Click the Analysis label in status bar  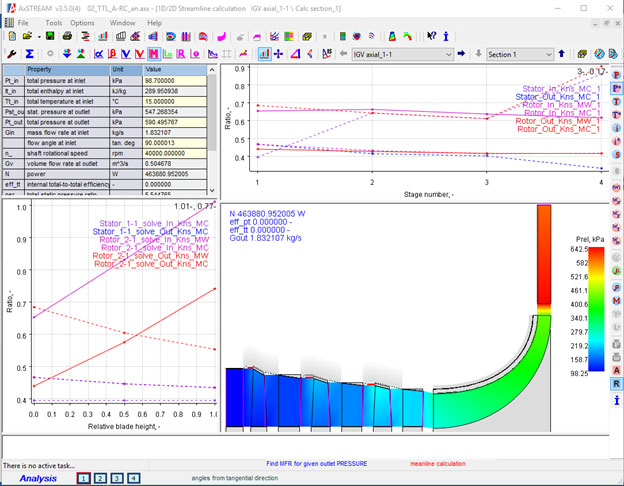tap(38, 478)
